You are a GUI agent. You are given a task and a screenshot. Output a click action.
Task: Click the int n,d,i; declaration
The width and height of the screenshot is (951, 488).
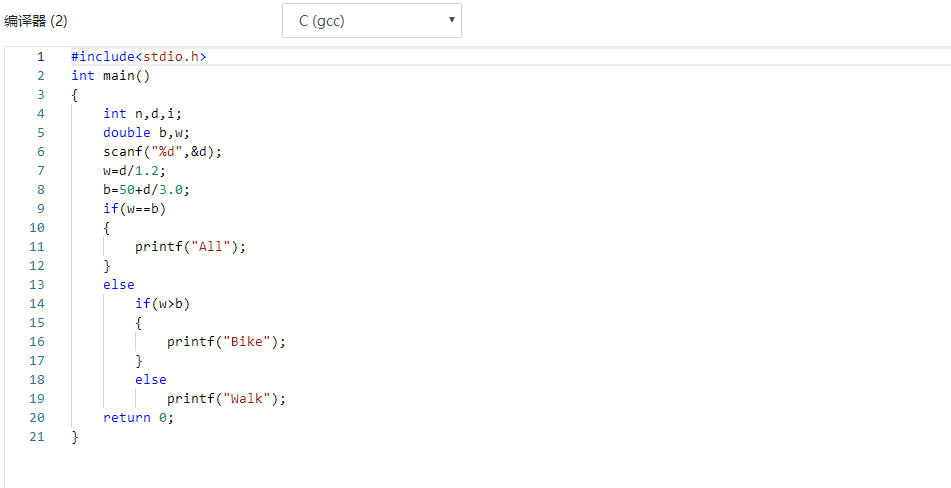coord(142,114)
